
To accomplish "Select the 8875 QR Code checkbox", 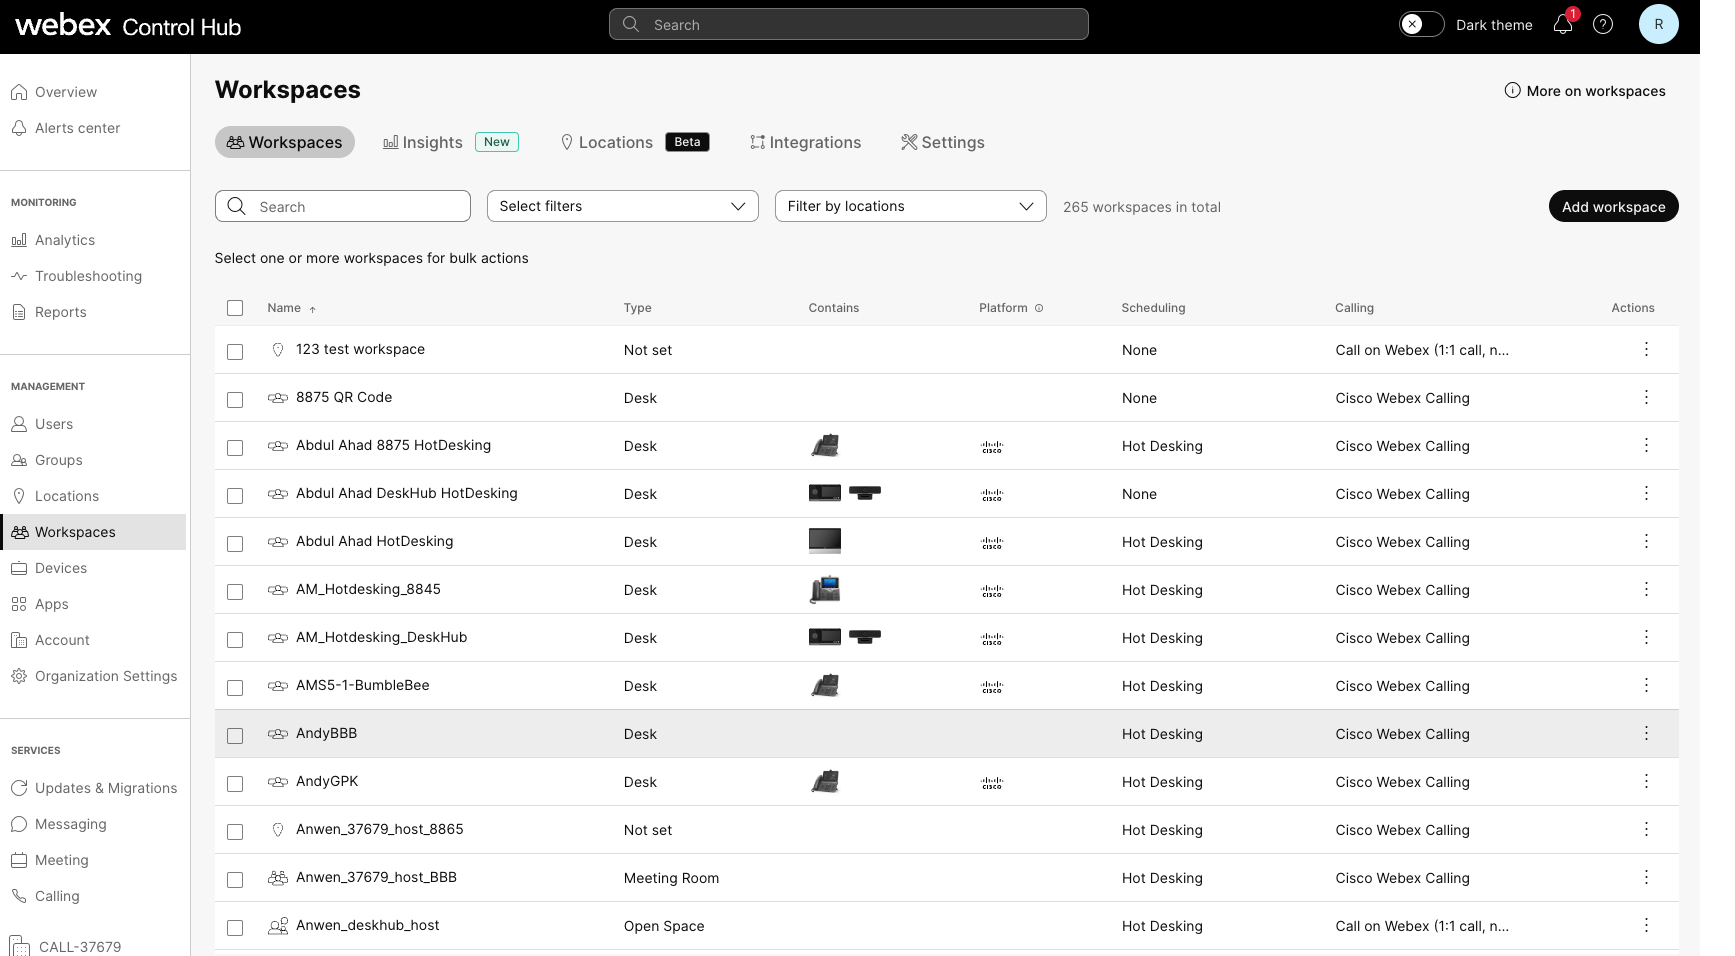I will tap(235, 399).
